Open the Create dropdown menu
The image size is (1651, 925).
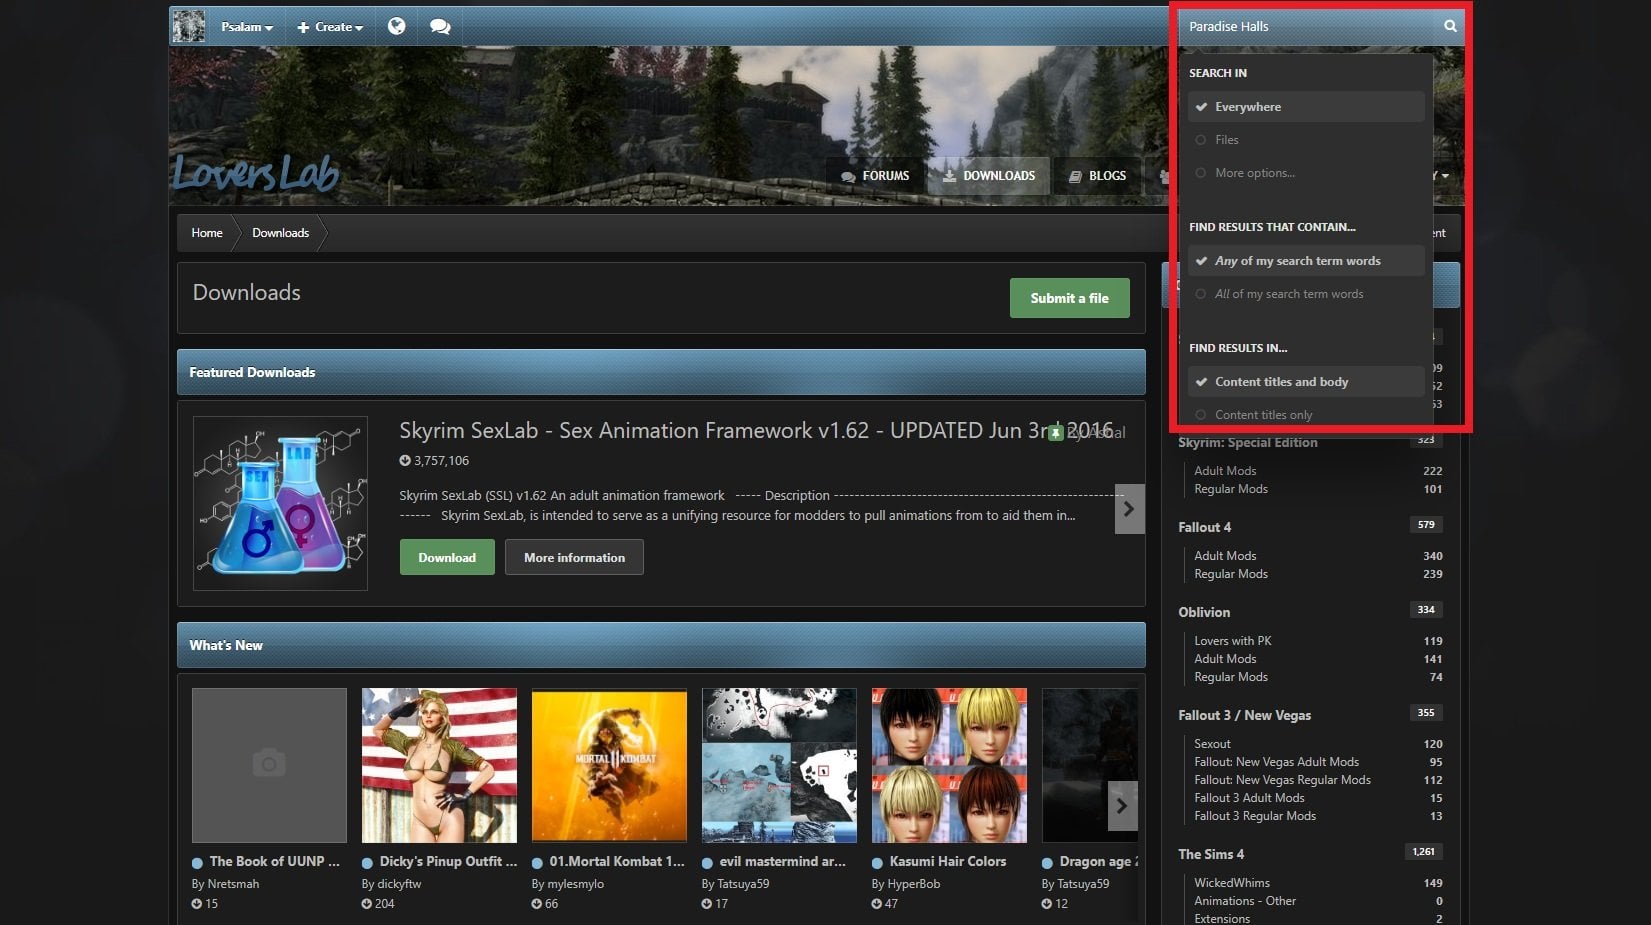coord(330,27)
